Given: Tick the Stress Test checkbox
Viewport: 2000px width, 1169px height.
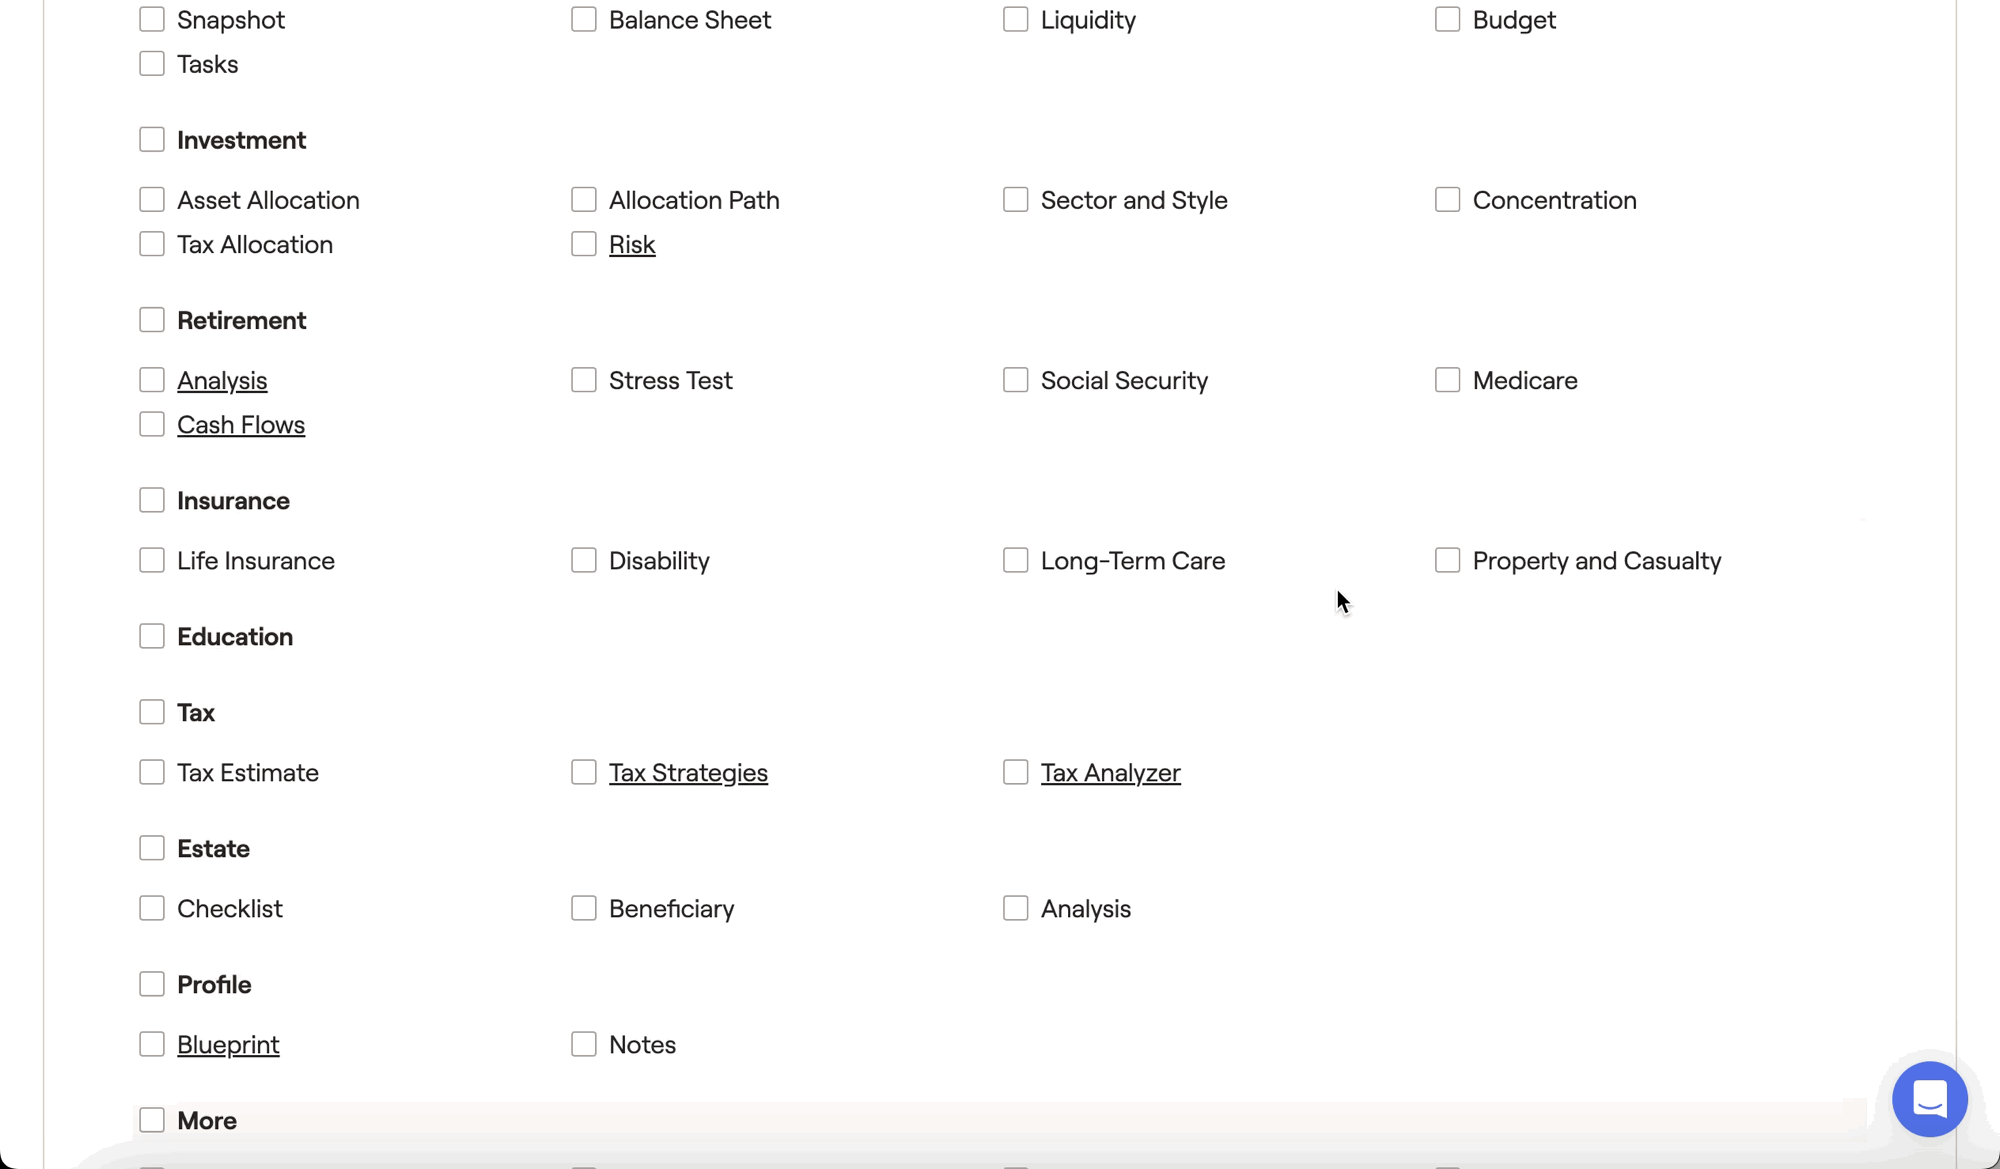Looking at the screenshot, I should point(584,380).
